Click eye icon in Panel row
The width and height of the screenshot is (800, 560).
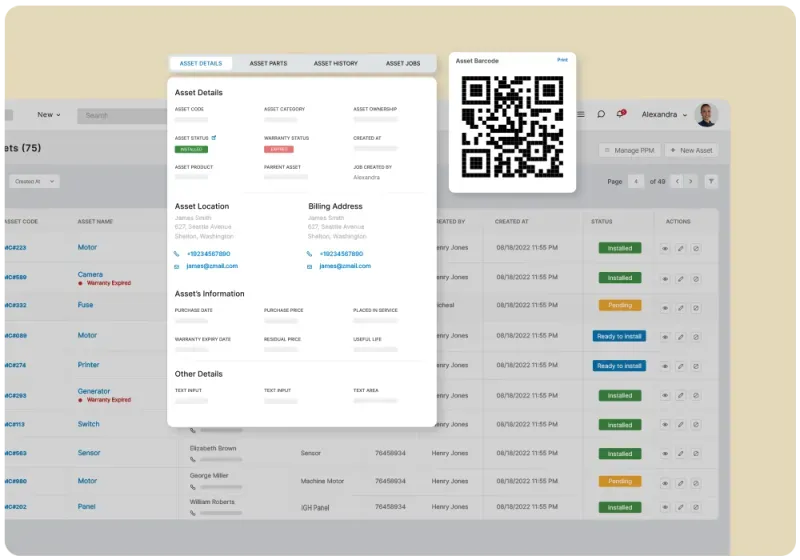(665, 507)
